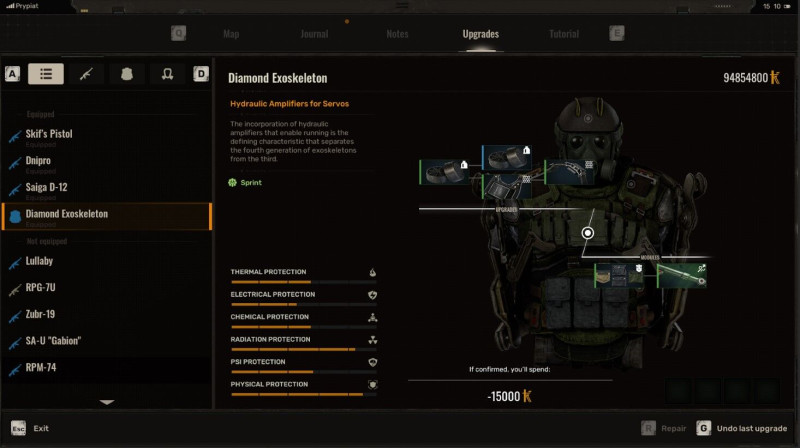Click the Repair button
800x448 pixels.
664,428
